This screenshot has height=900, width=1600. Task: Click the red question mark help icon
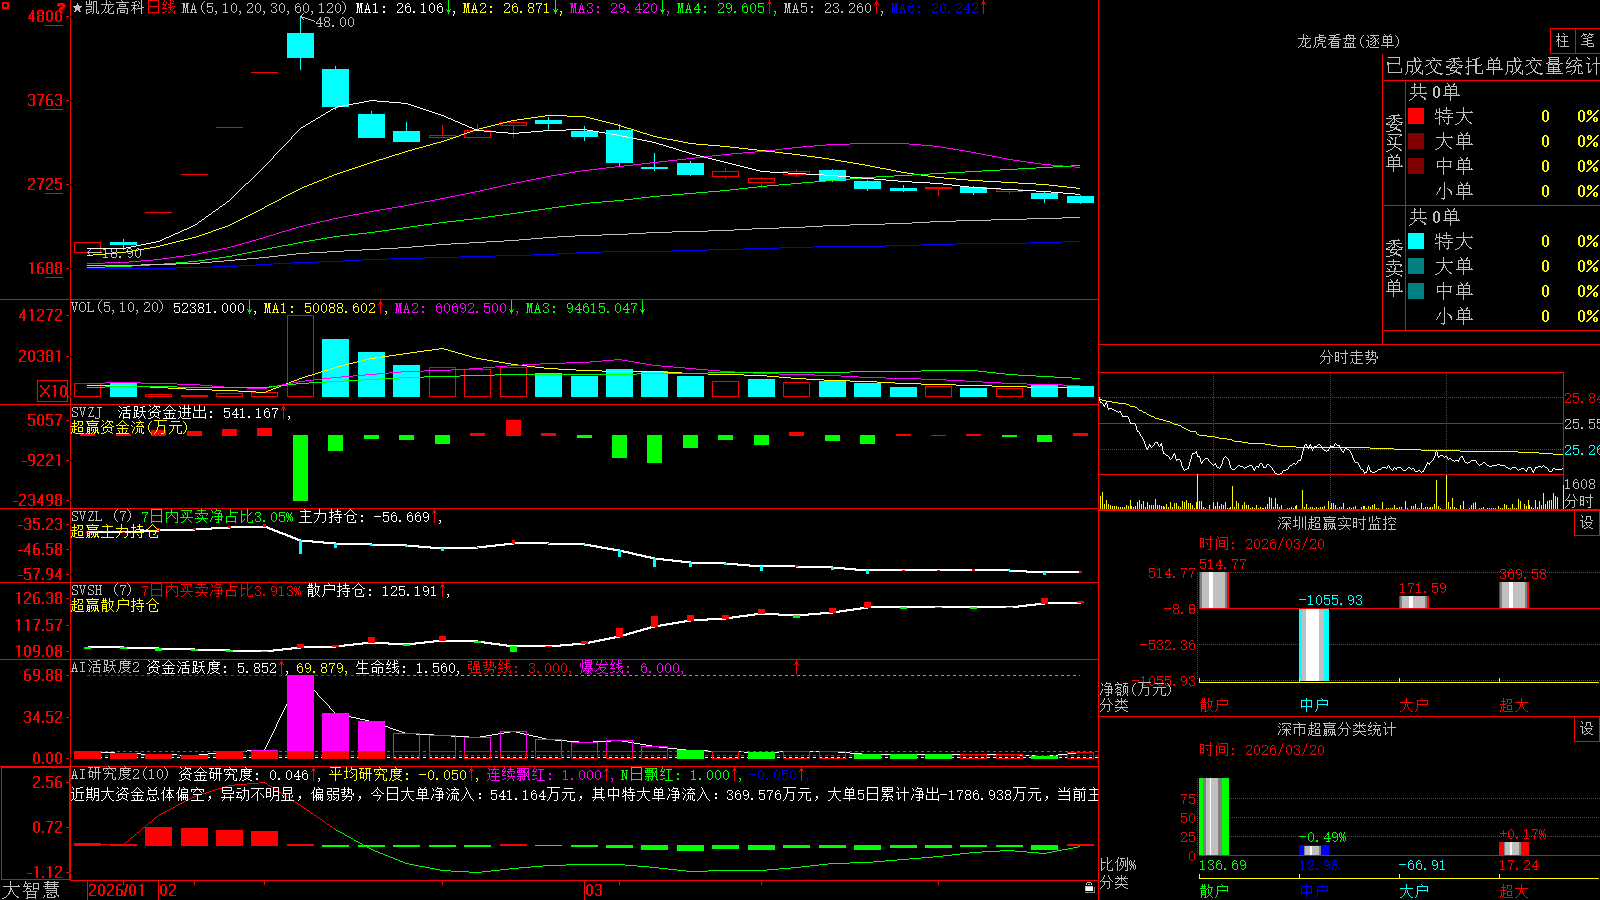pos(62,7)
